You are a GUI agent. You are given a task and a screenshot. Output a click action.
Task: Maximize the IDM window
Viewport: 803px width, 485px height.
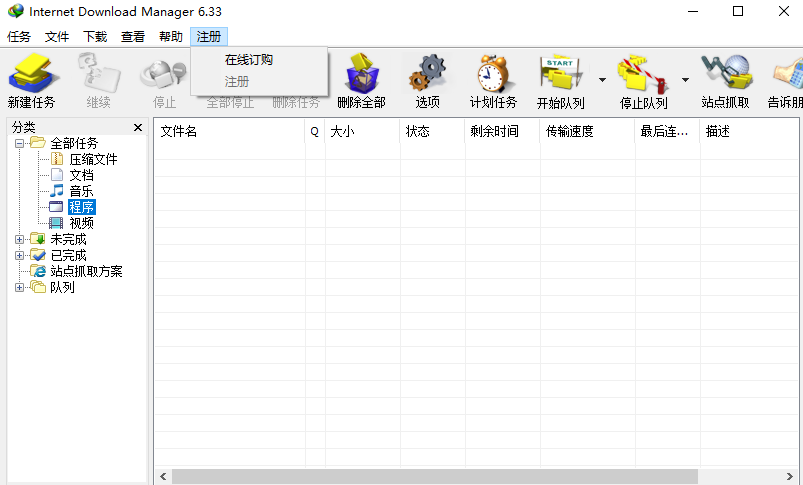(737, 11)
